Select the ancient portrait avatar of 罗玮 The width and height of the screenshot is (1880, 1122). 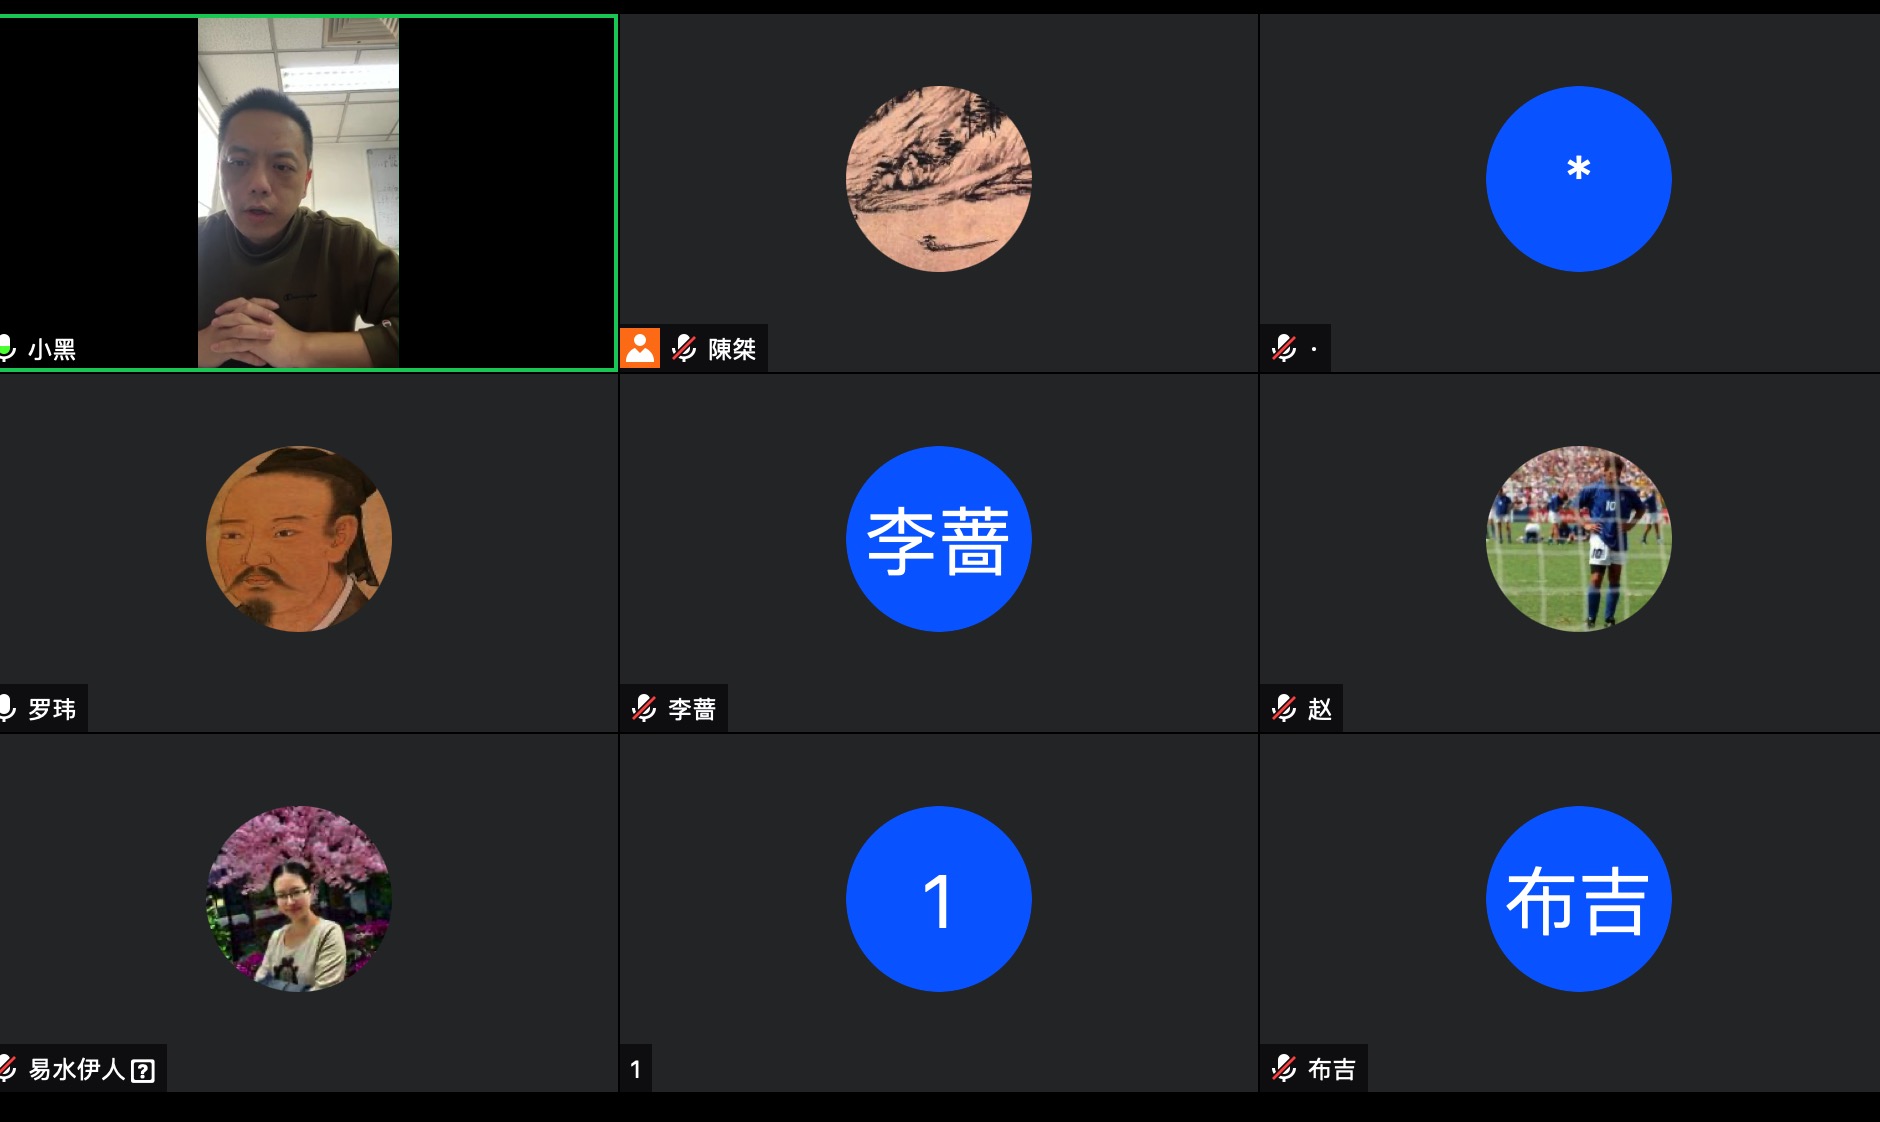(298, 539)
